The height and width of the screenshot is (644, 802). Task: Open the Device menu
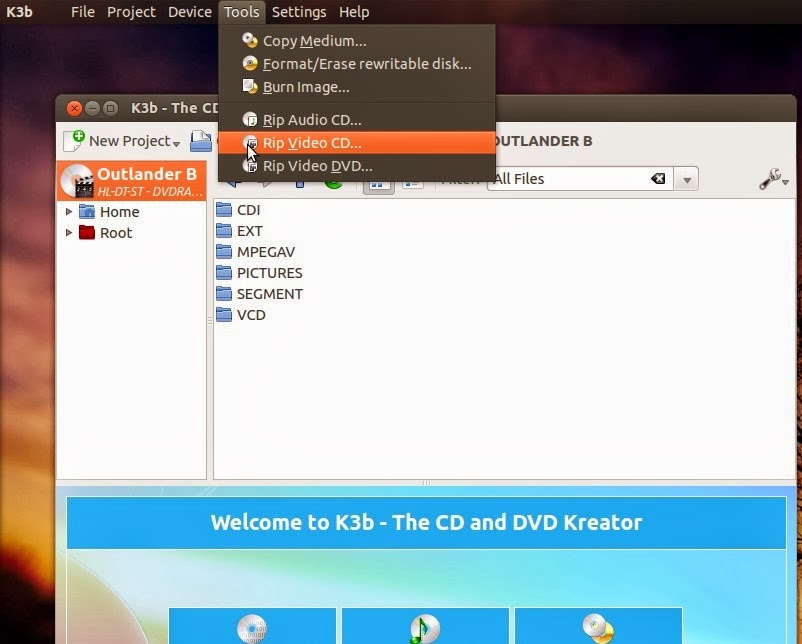click(190, 12)
